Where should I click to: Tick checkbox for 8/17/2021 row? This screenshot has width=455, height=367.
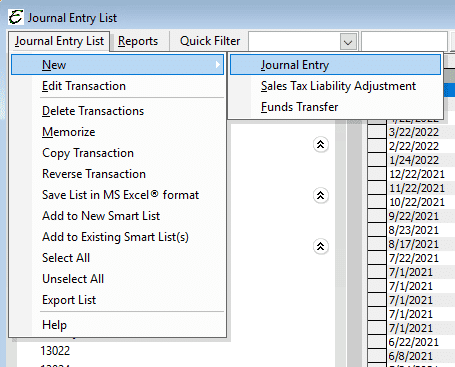click(377, 244)
